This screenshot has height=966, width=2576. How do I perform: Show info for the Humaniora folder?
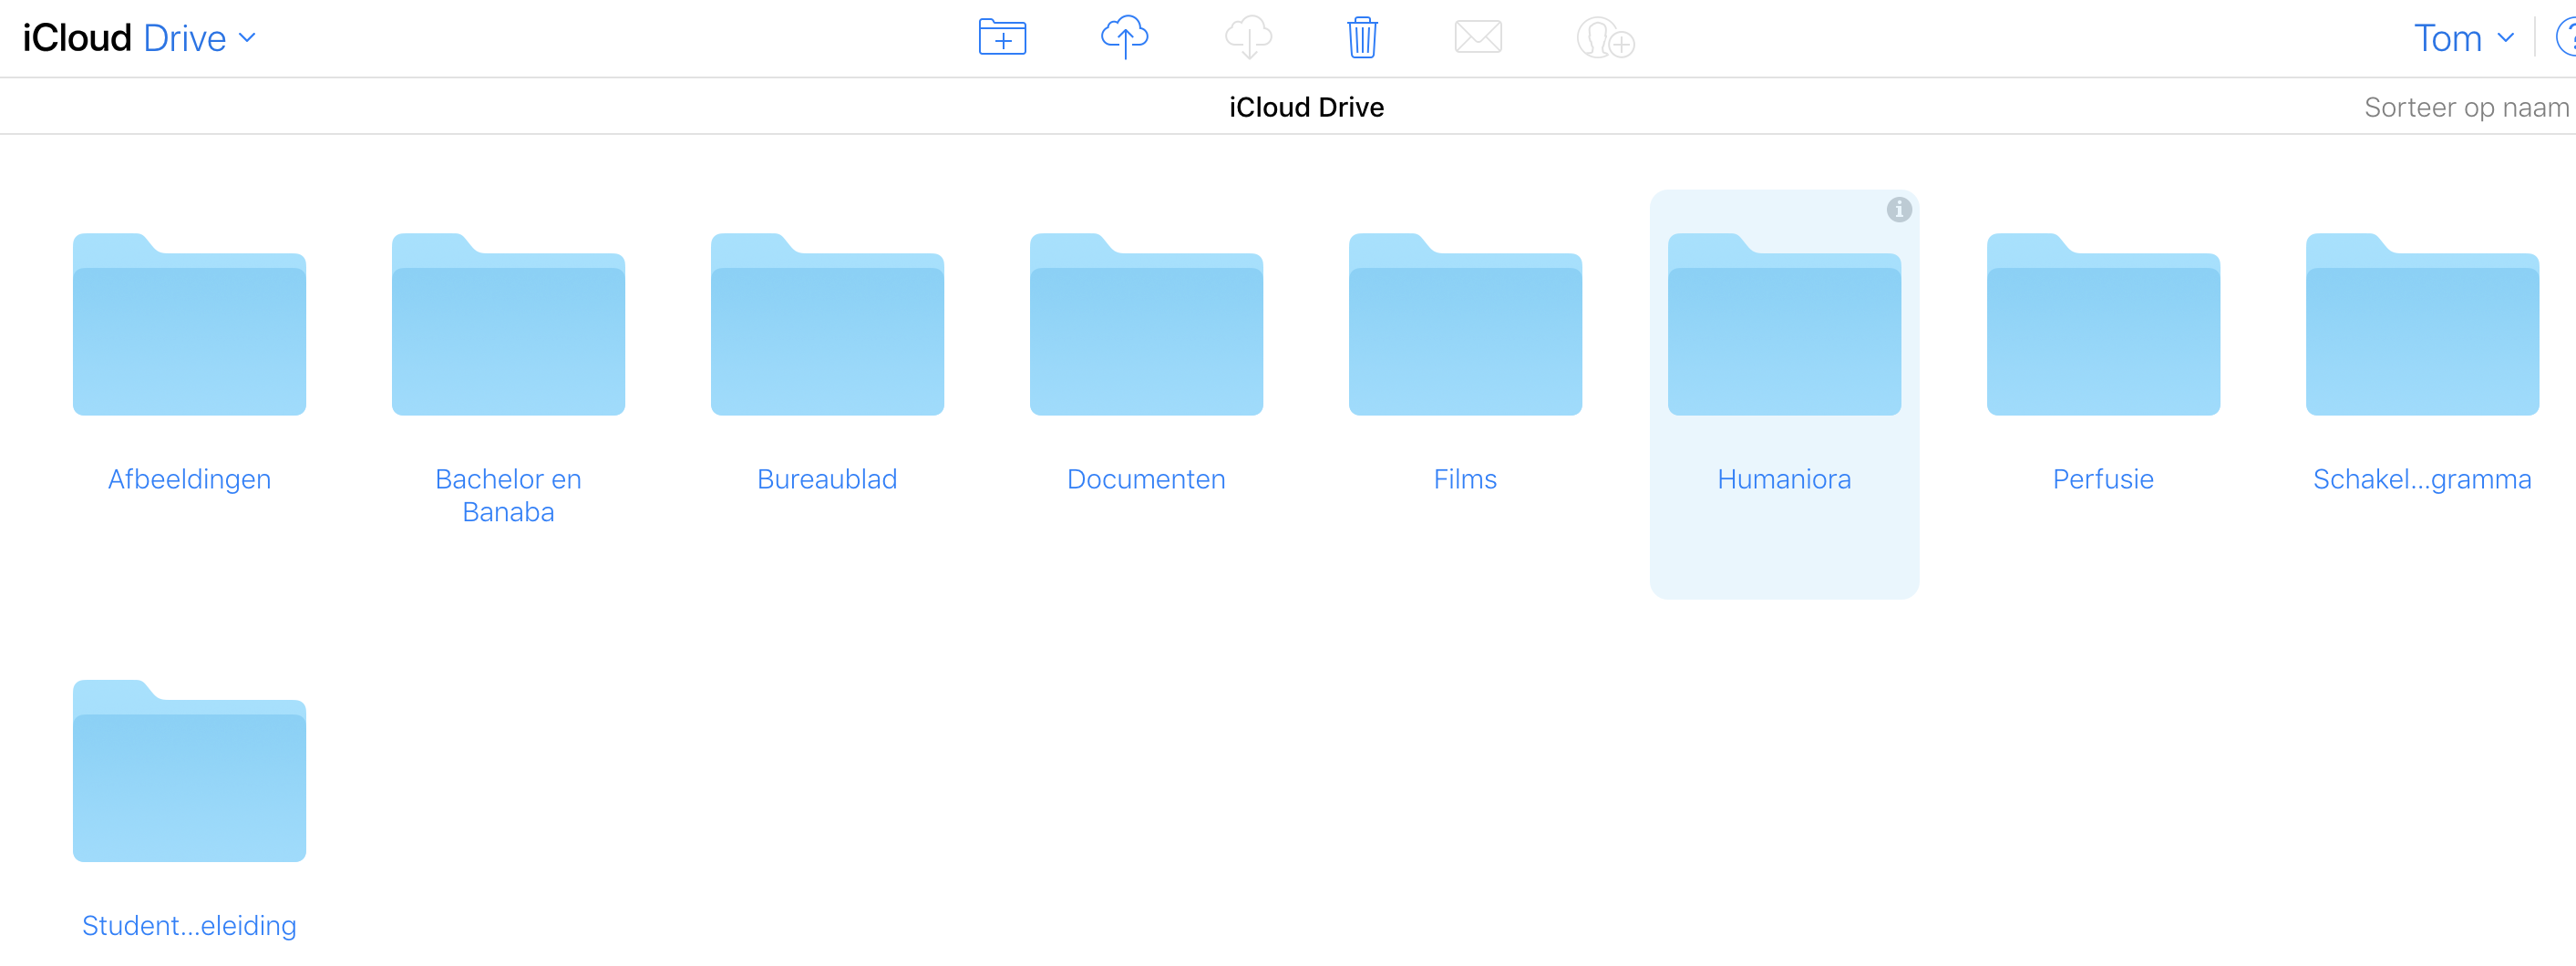(1899, 209)
